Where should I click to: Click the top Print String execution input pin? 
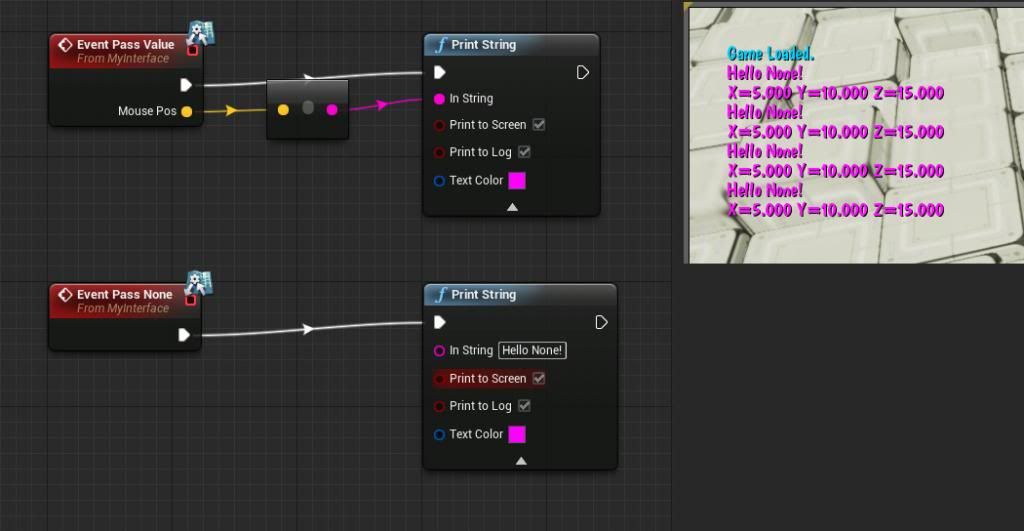439,72
